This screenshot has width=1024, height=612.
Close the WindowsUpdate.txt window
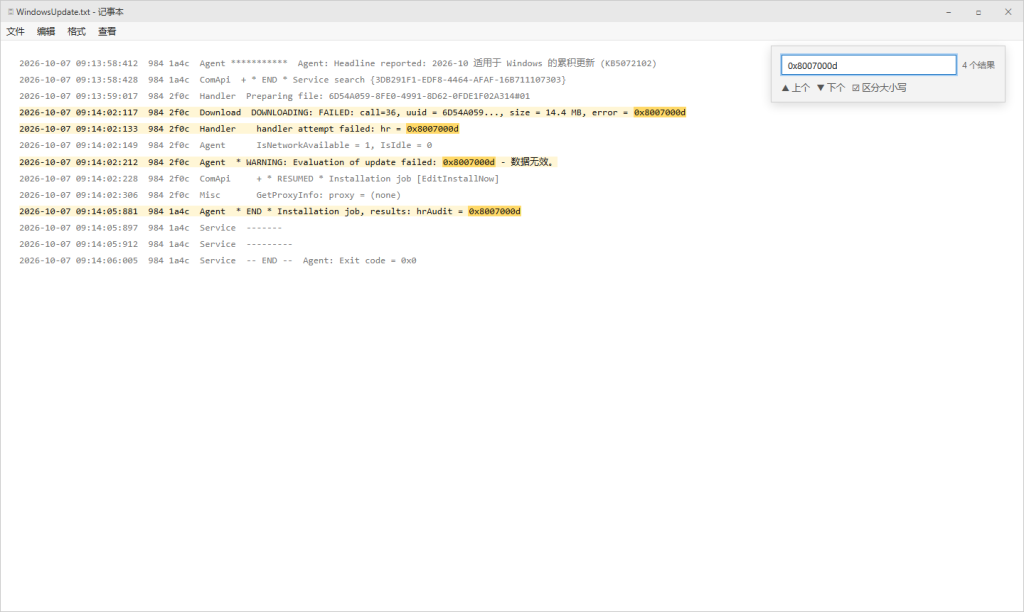[1008, 12]
